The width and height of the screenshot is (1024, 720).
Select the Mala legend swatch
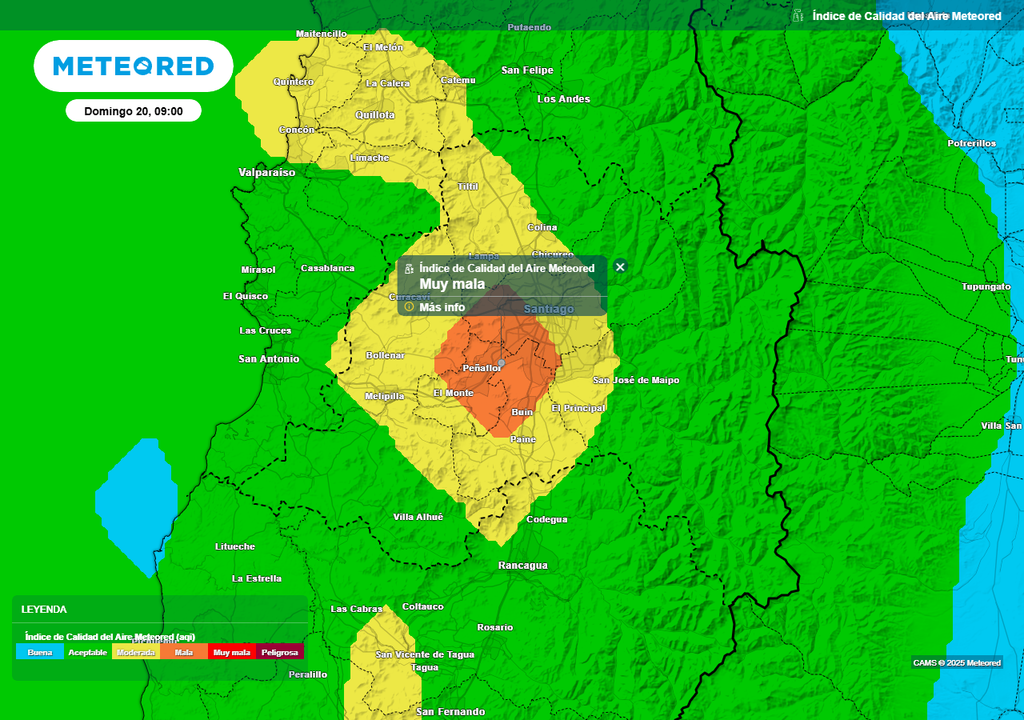tap(184, 652)
